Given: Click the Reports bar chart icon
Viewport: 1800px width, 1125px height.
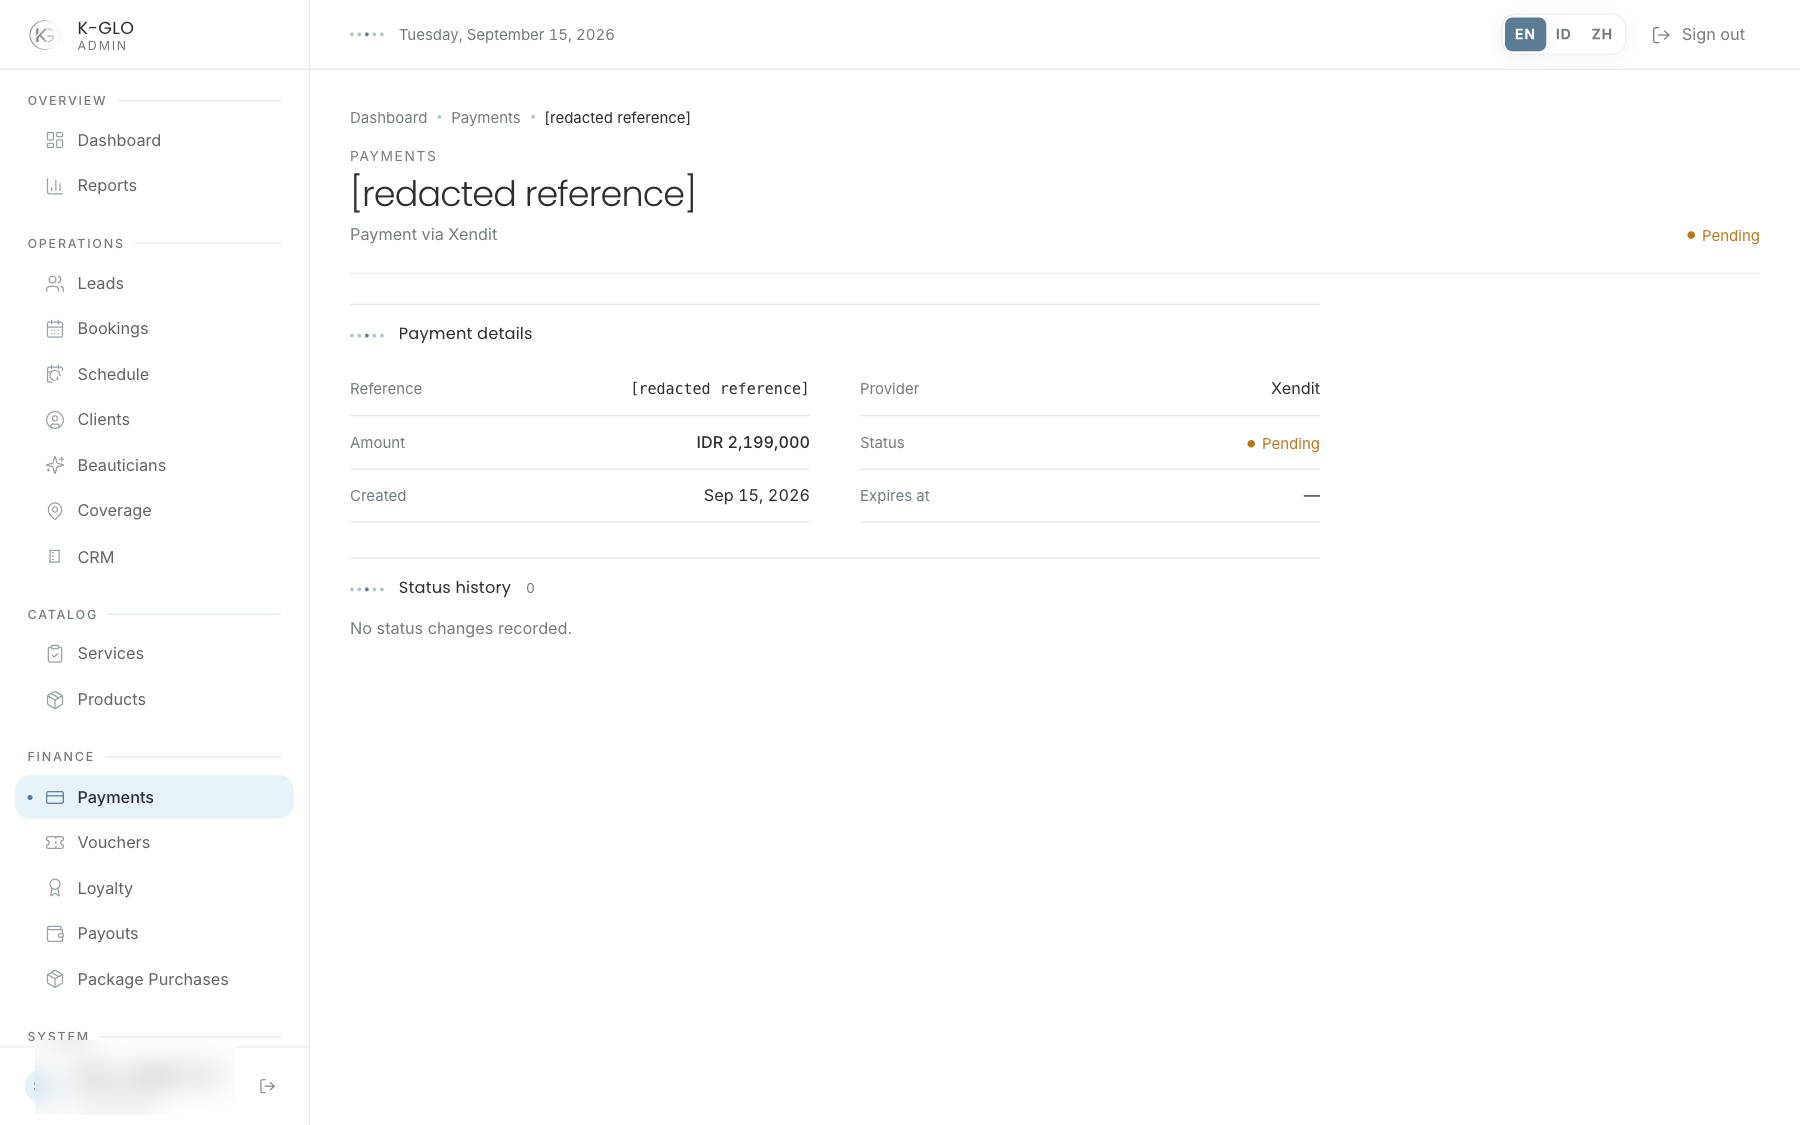Looking at the screenshot, I should click(55, 186).
